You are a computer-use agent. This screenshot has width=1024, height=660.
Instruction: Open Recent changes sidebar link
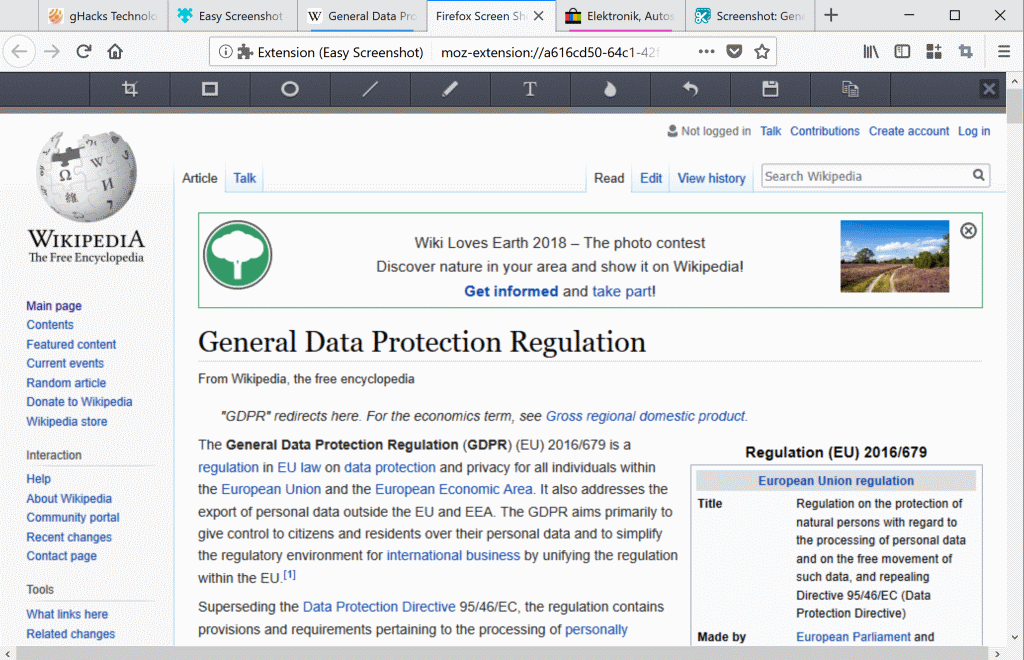tap(69, 537)
